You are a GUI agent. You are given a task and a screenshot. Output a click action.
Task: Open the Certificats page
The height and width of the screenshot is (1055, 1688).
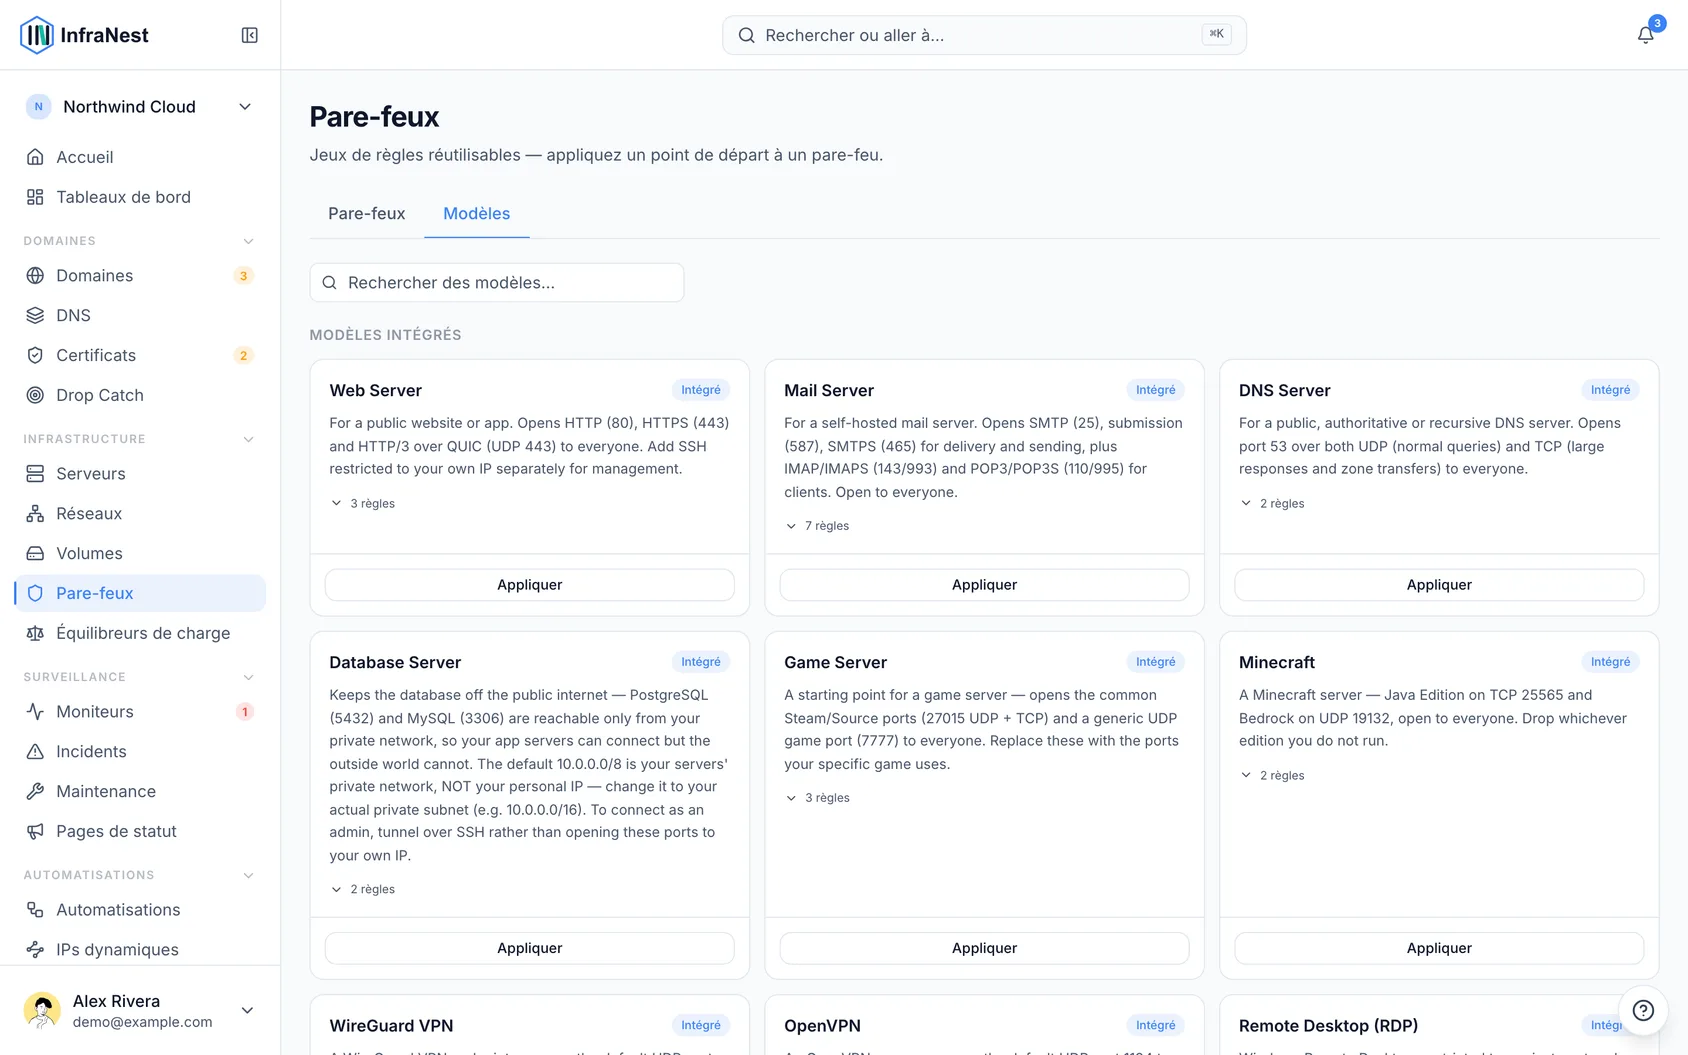[x=140, y=355]
